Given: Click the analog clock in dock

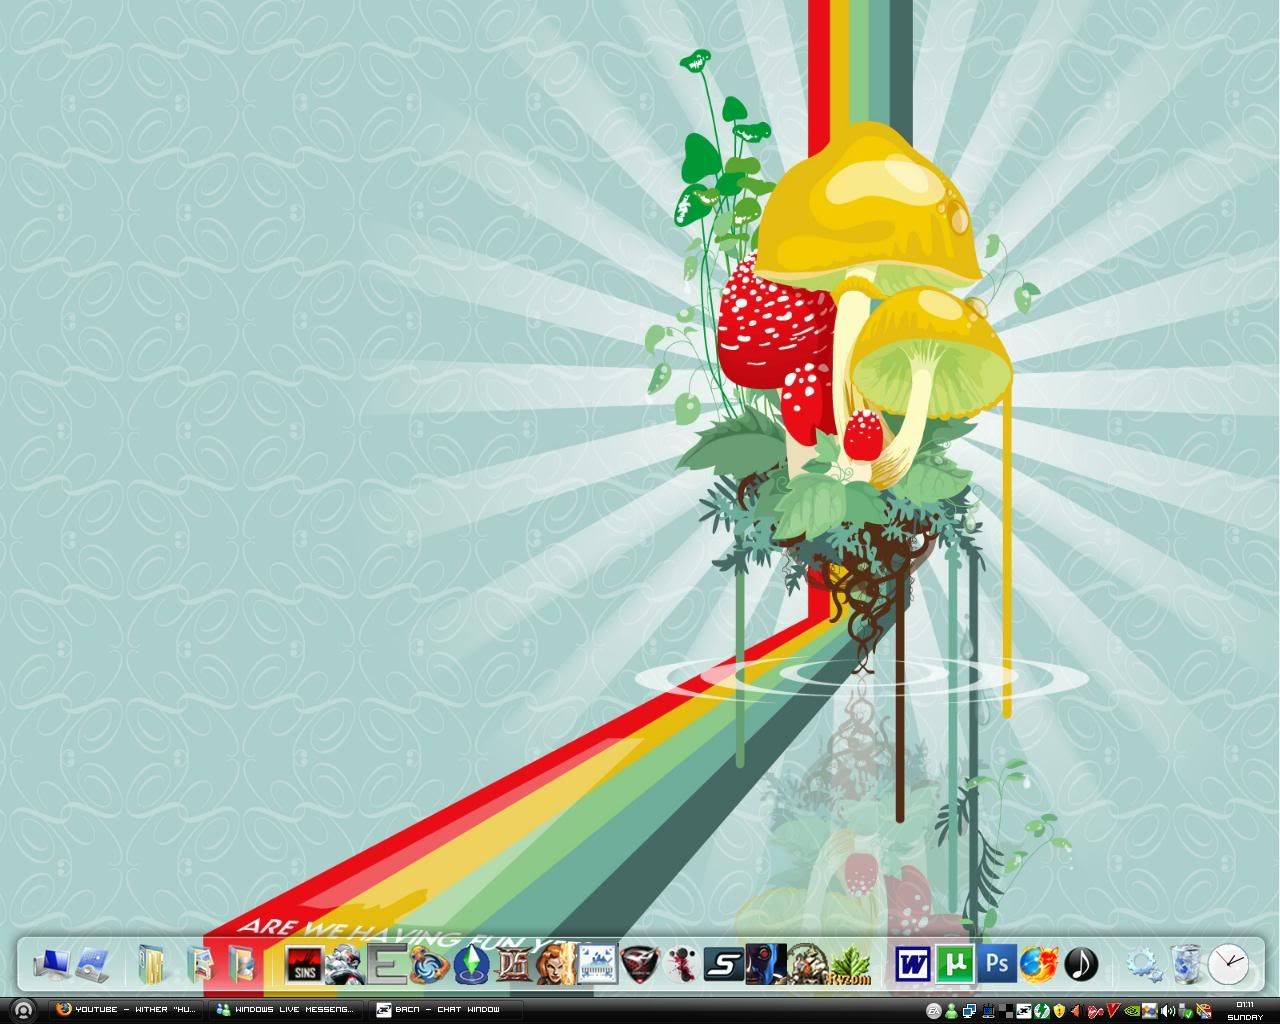Looking at the screenshot, I should (1228, 965).
